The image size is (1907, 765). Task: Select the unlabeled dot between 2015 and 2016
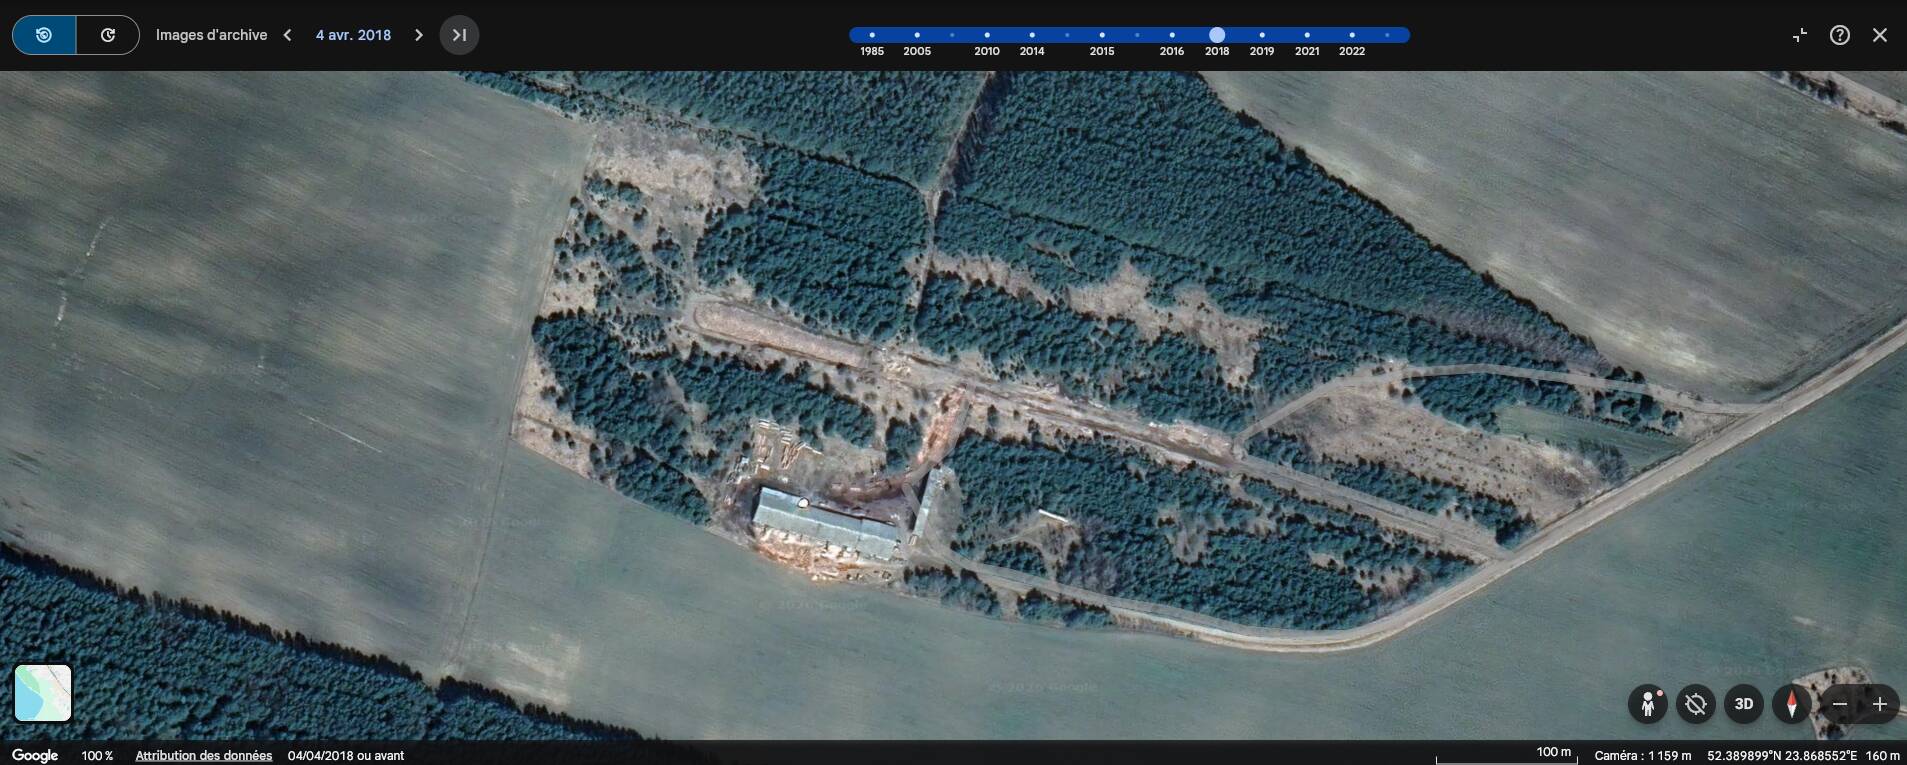[1137, 35]
